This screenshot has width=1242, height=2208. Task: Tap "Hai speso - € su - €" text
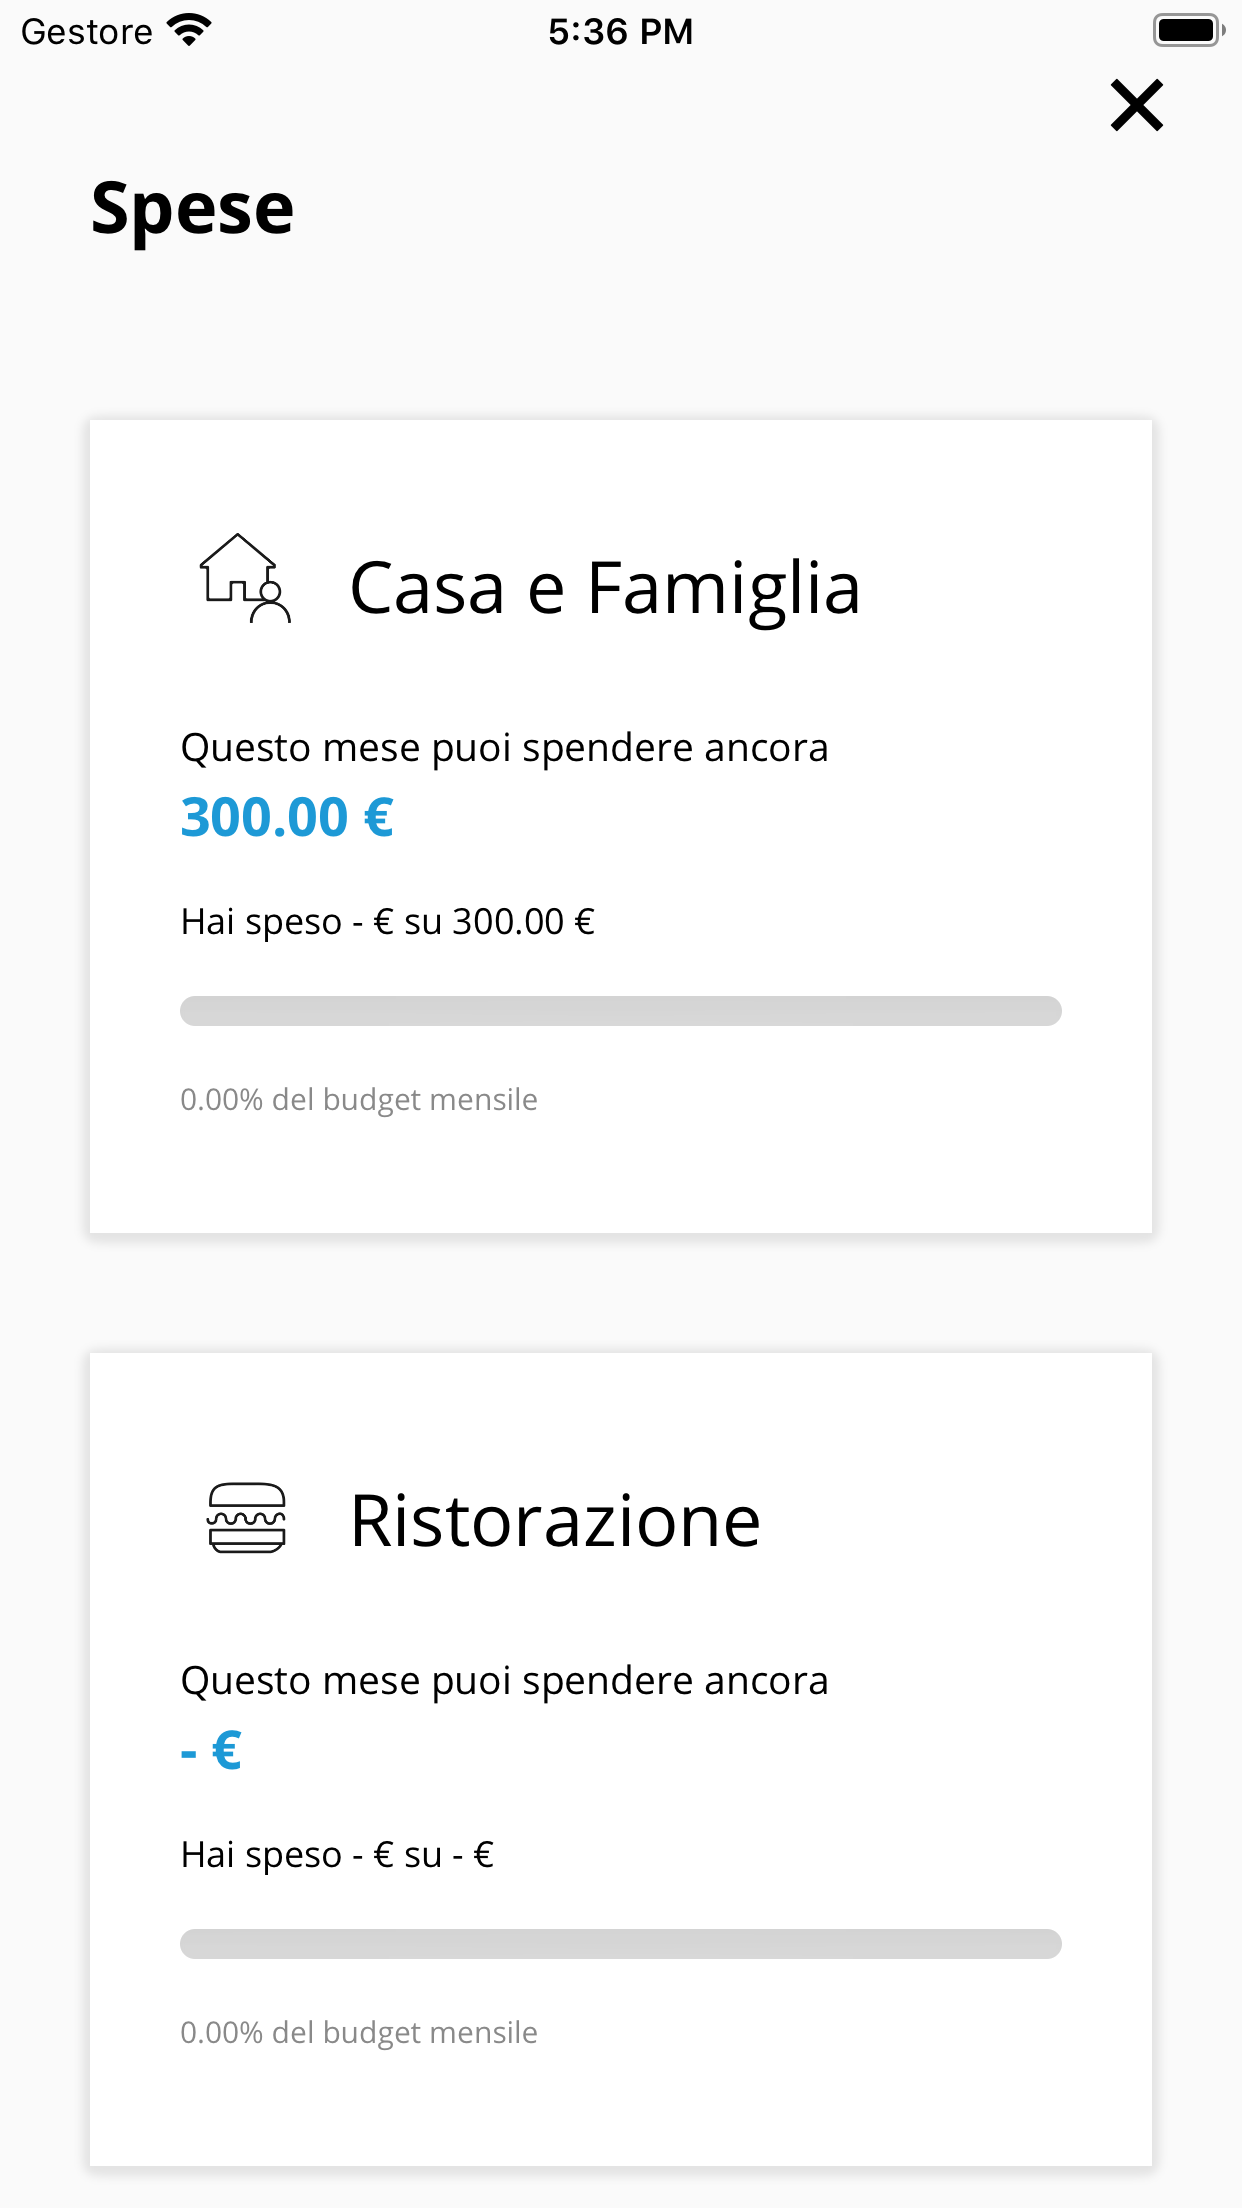(337, 1855)
